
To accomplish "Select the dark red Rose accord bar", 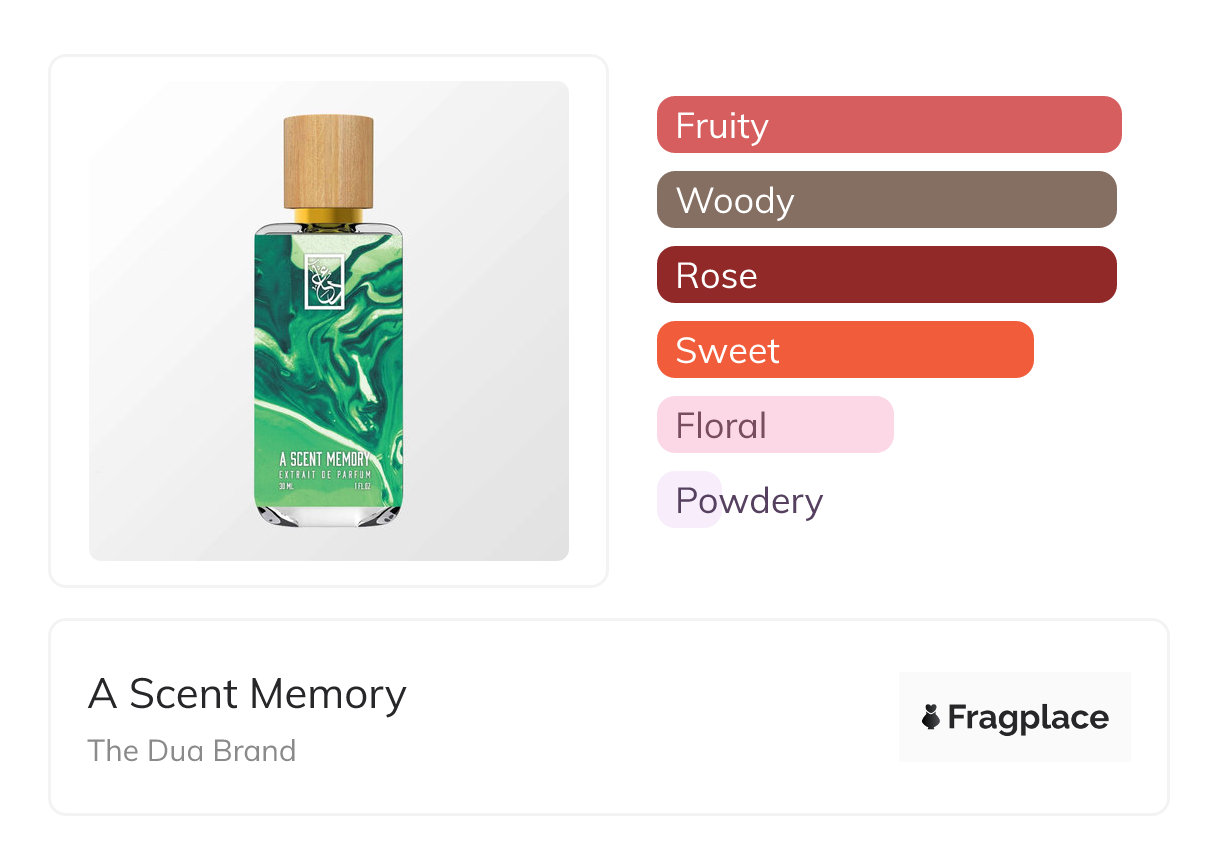I will (886, 275).
